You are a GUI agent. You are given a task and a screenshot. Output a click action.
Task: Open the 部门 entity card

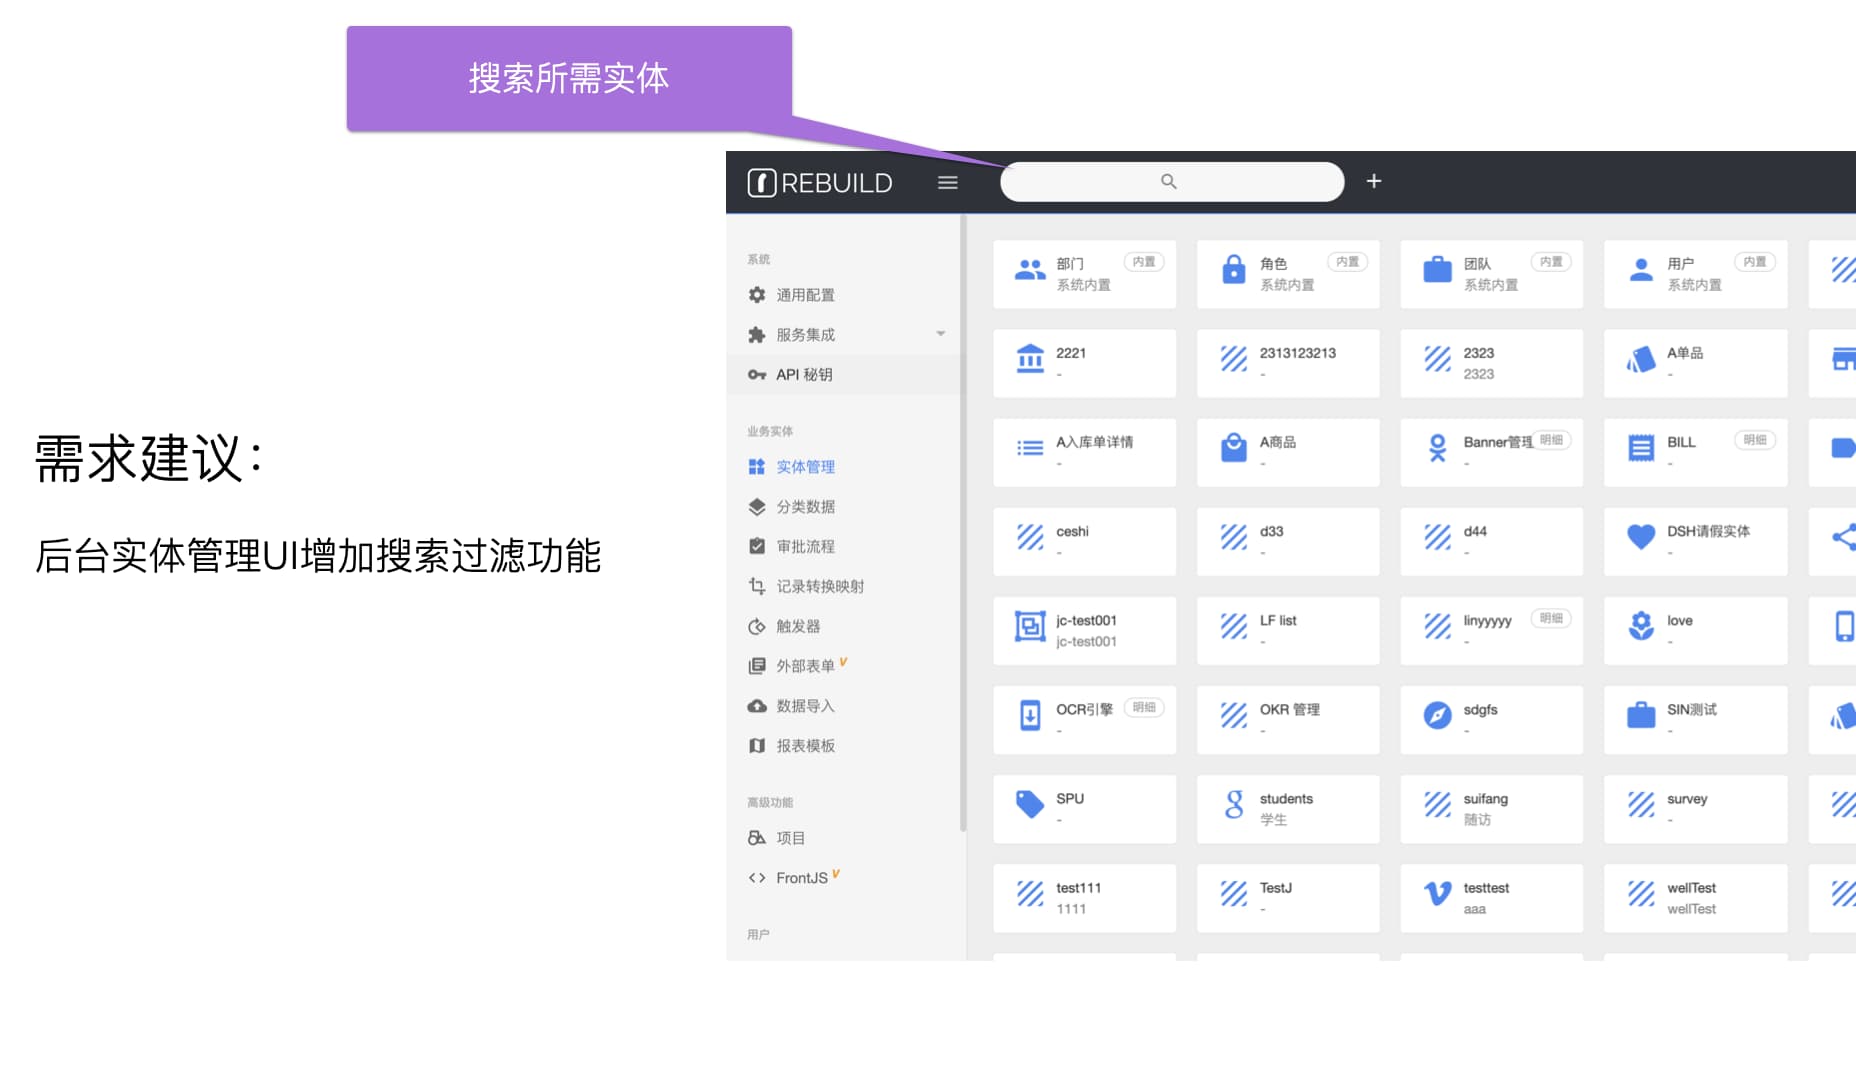click(1085, 273)
